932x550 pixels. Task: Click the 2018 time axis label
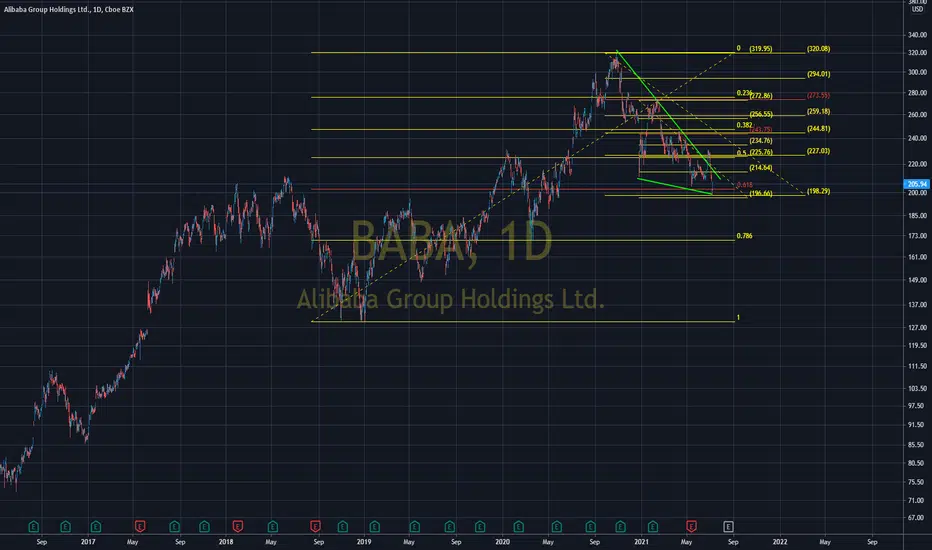(x=226, y=542)
